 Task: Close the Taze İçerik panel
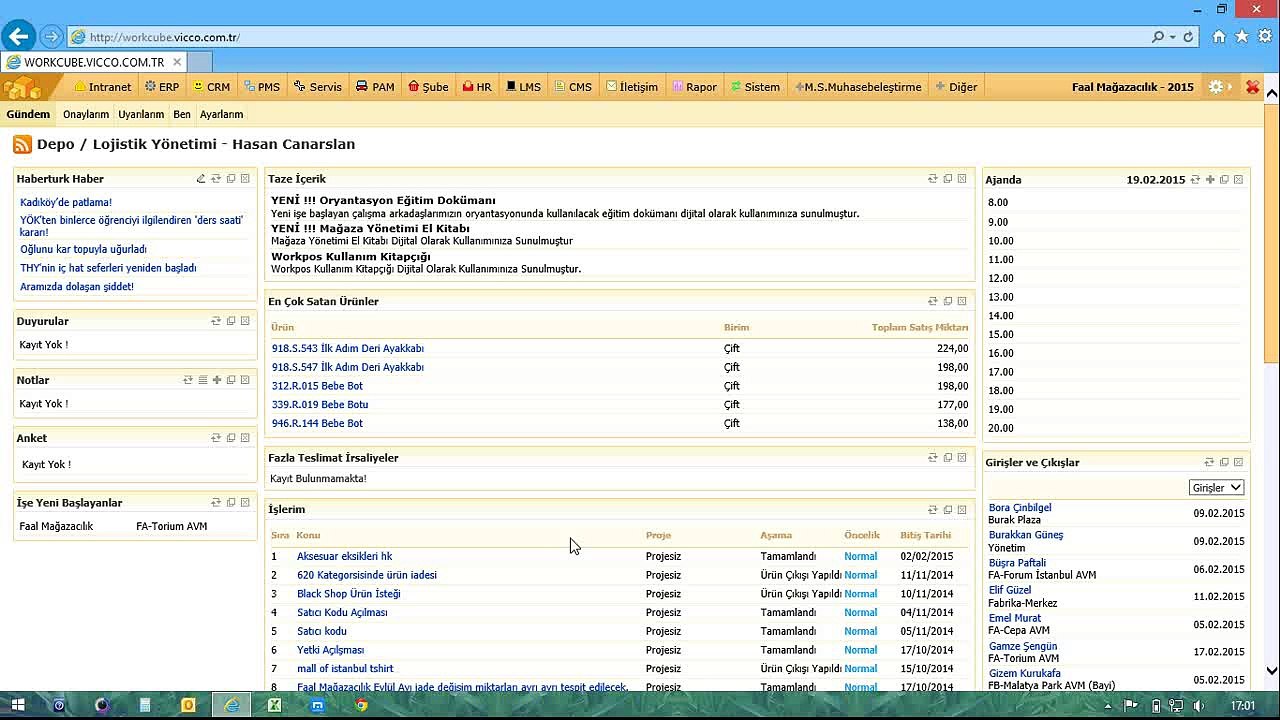click(x=962, y=179)
